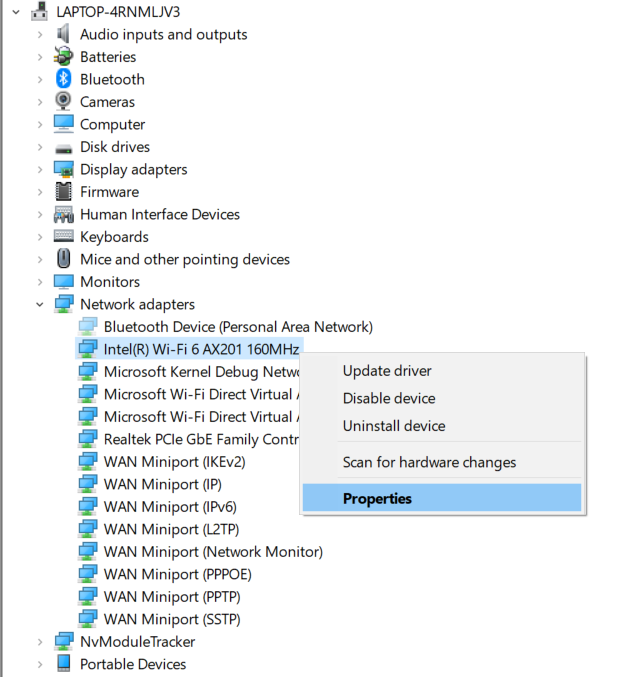Click the WAN Miniport (IP) icon
The width and height of the screenshot is (637, 677).
88,484
